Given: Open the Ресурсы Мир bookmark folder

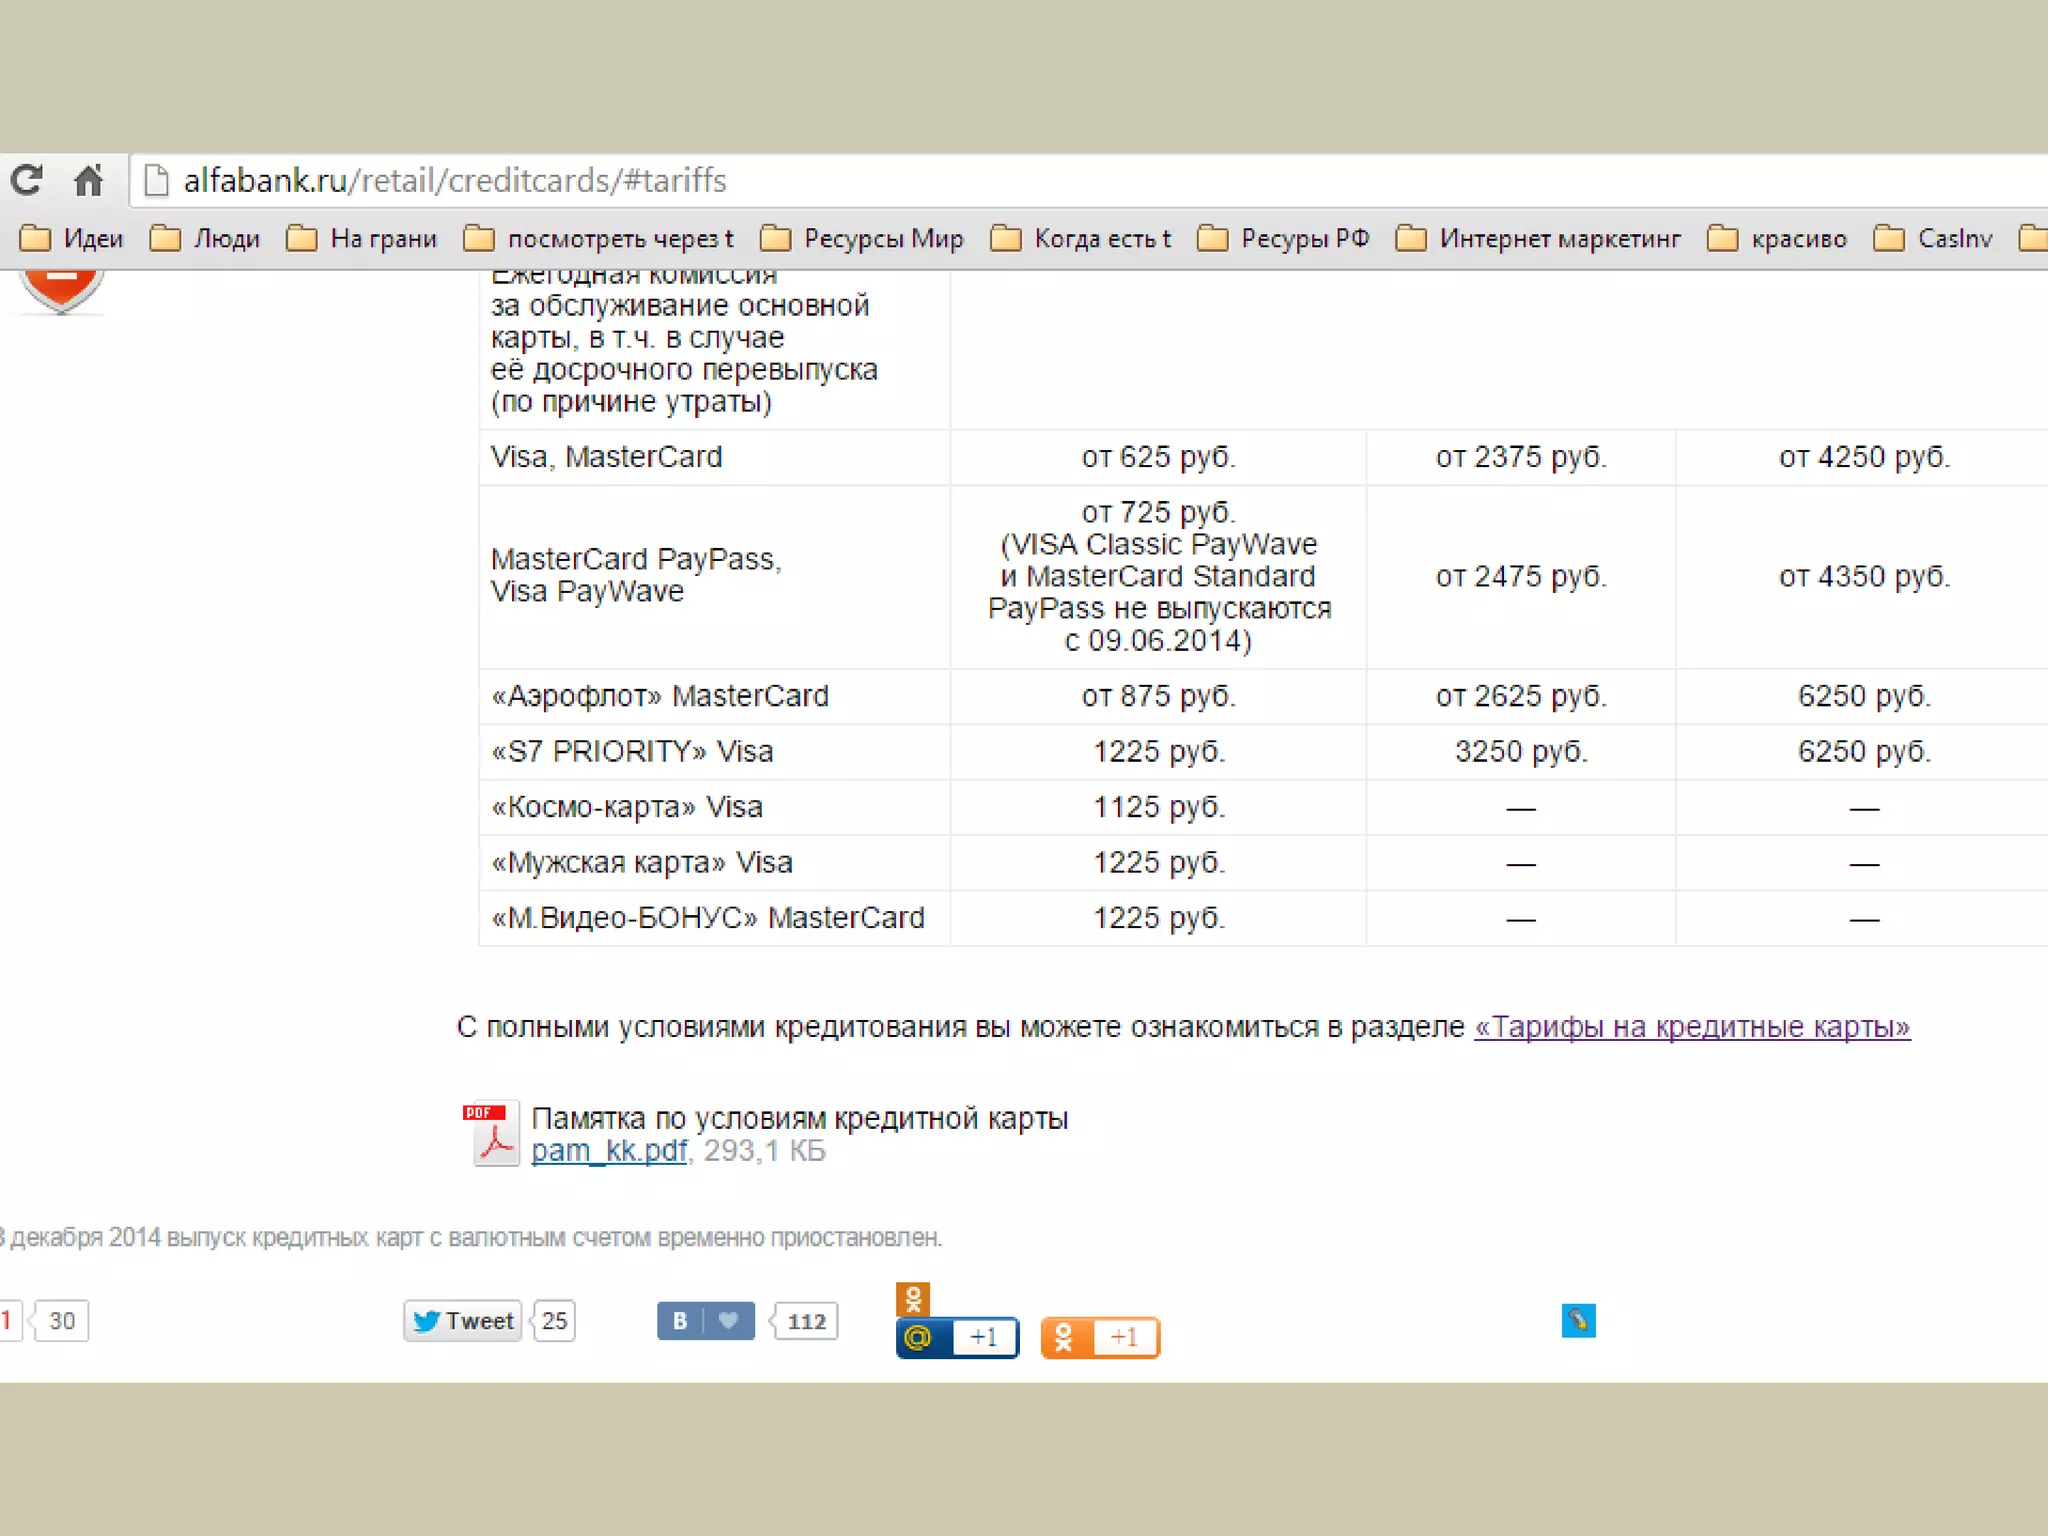Looking at the screenshot, I should (862, 239).
